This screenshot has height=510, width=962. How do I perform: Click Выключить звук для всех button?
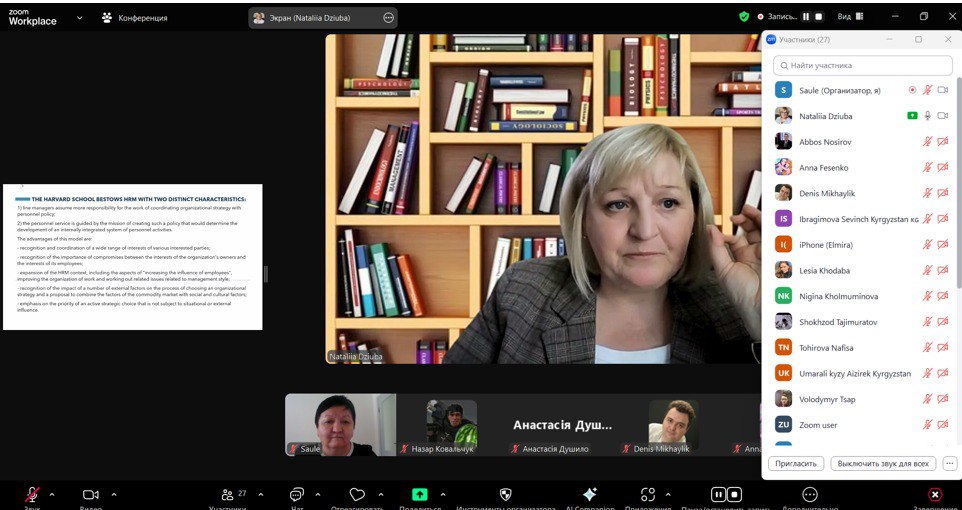pos(883,463)
